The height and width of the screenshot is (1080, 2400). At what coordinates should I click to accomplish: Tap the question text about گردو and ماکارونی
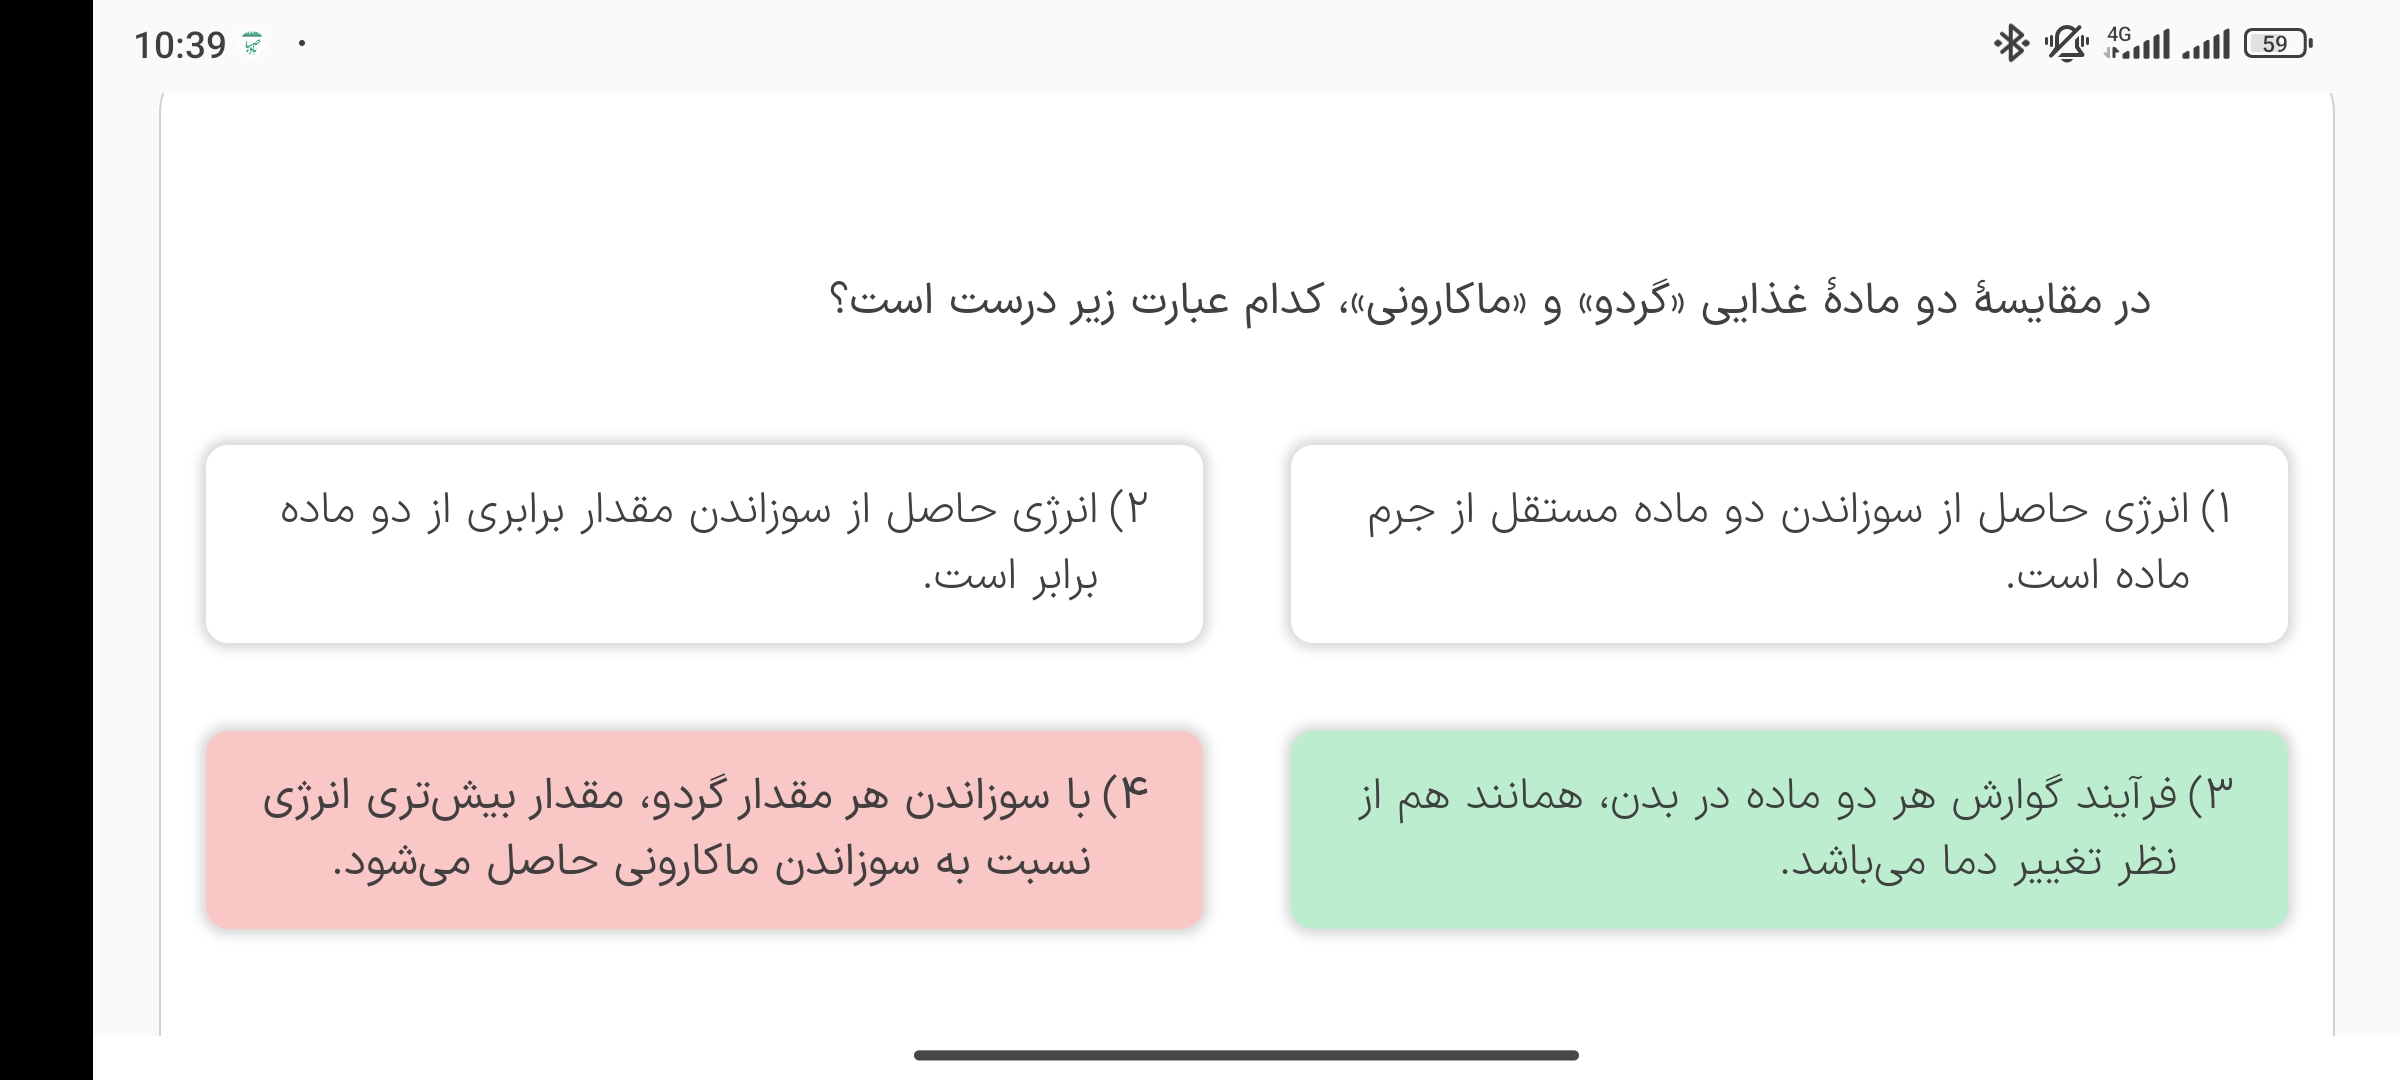tap(1490, 300)
